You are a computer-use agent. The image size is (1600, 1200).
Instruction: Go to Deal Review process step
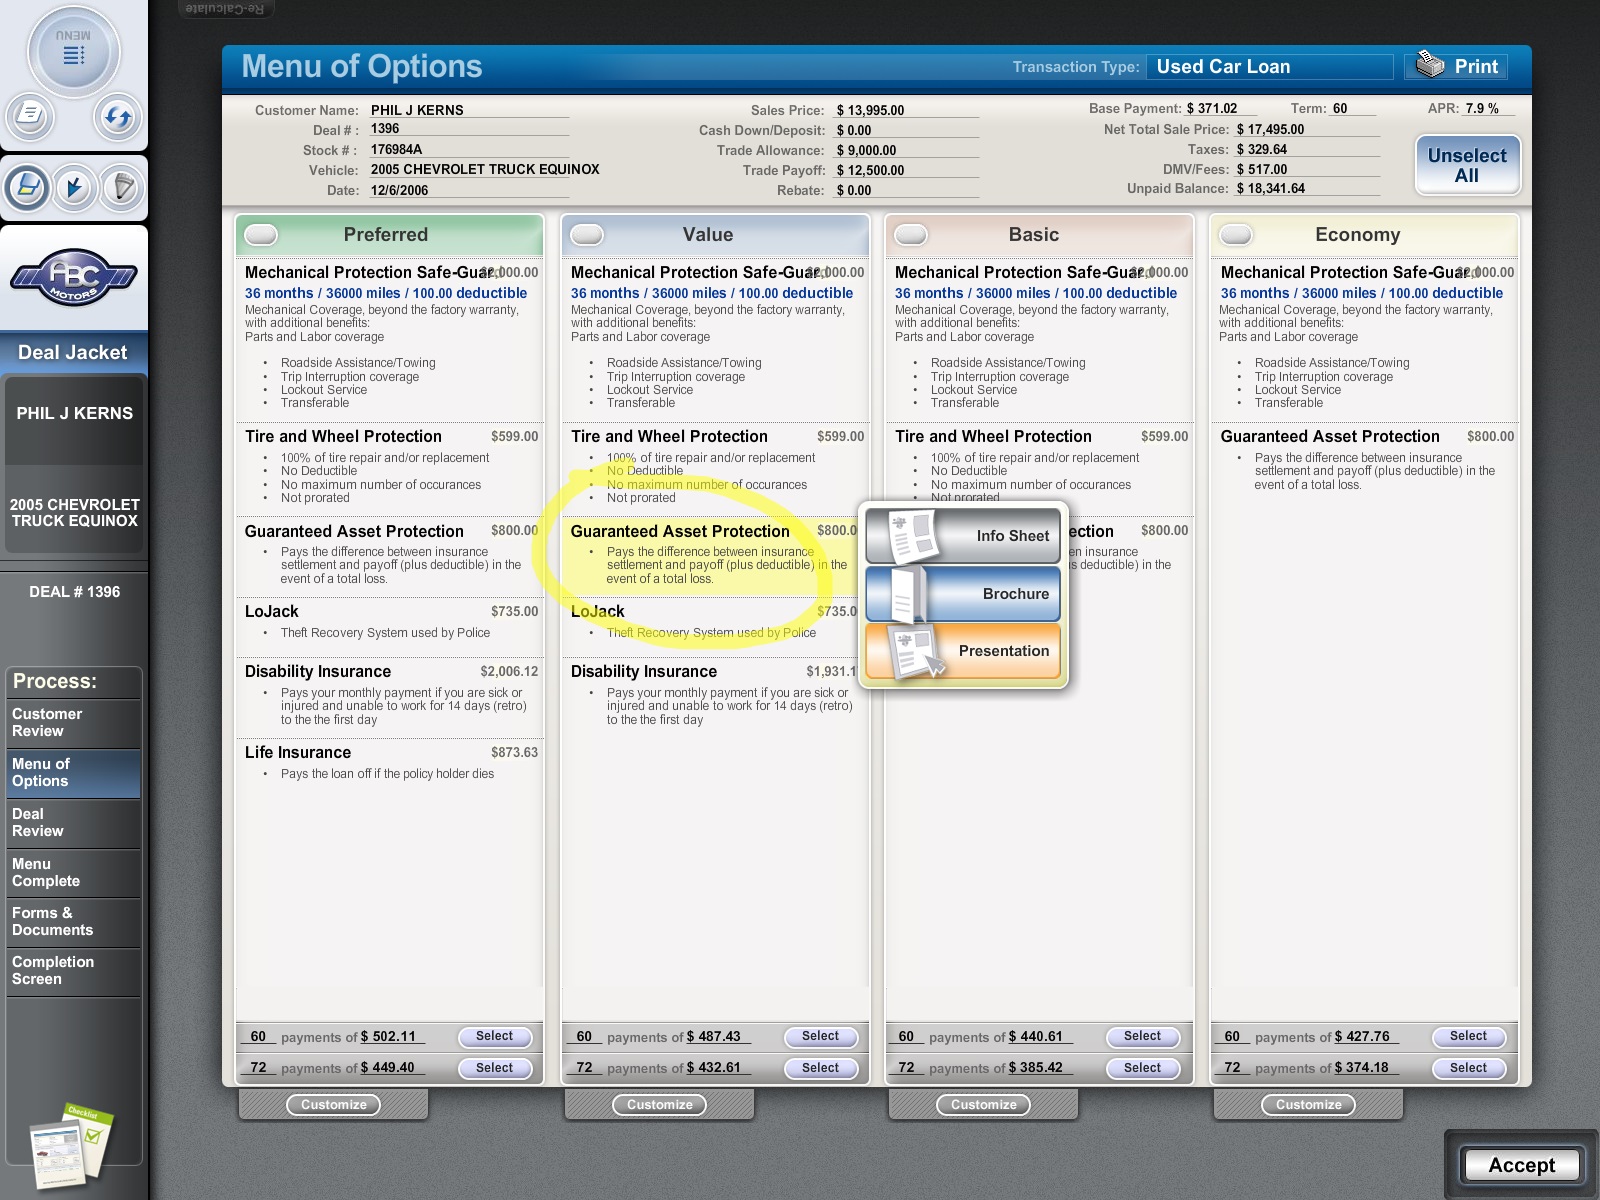tap(73, 823)
